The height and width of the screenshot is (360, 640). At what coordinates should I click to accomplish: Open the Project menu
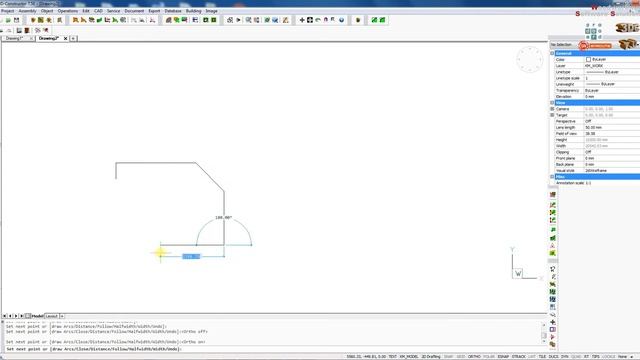pos(7,11)
